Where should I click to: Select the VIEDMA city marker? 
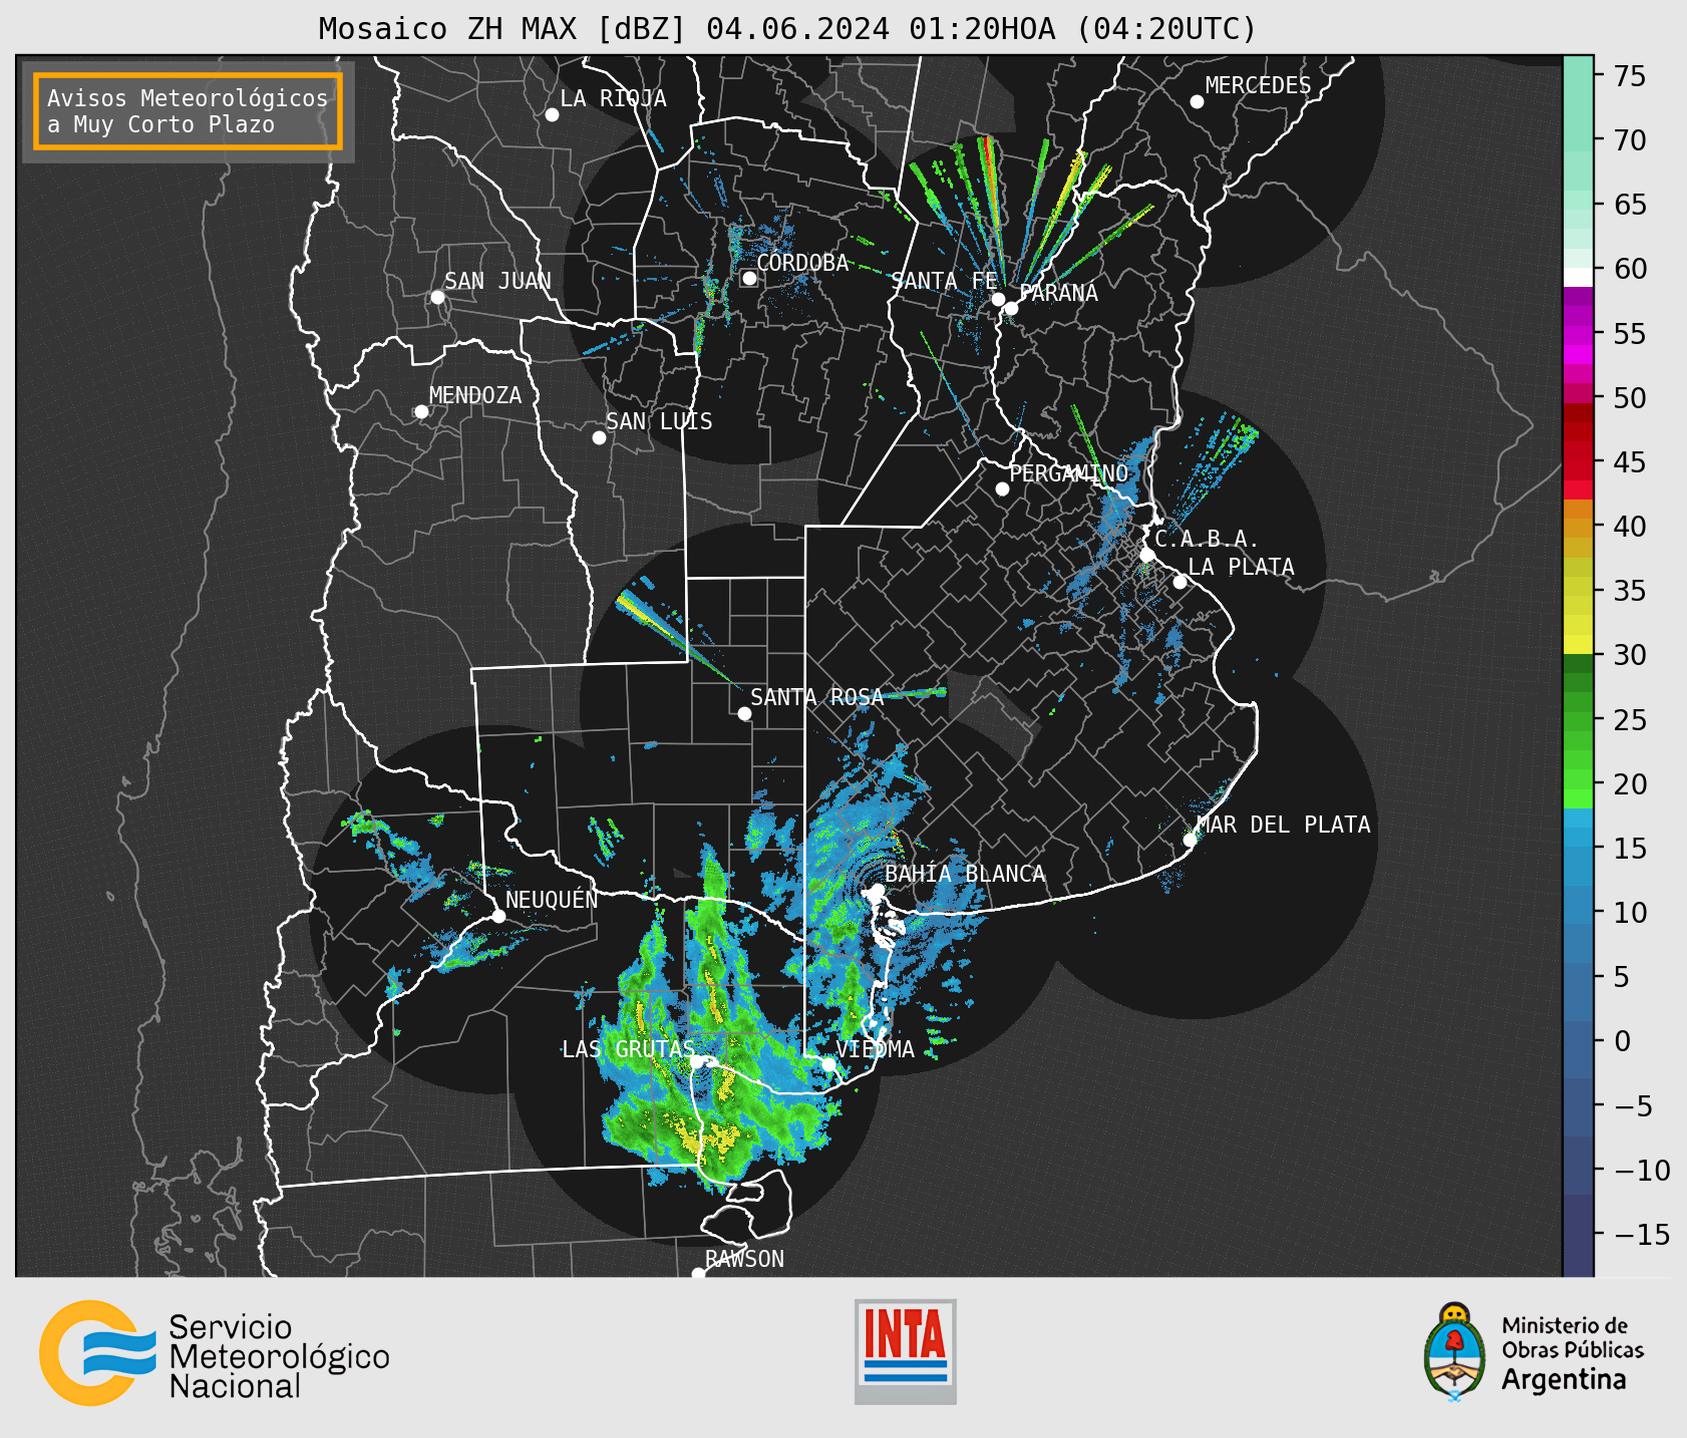(x=829, y=1065)
